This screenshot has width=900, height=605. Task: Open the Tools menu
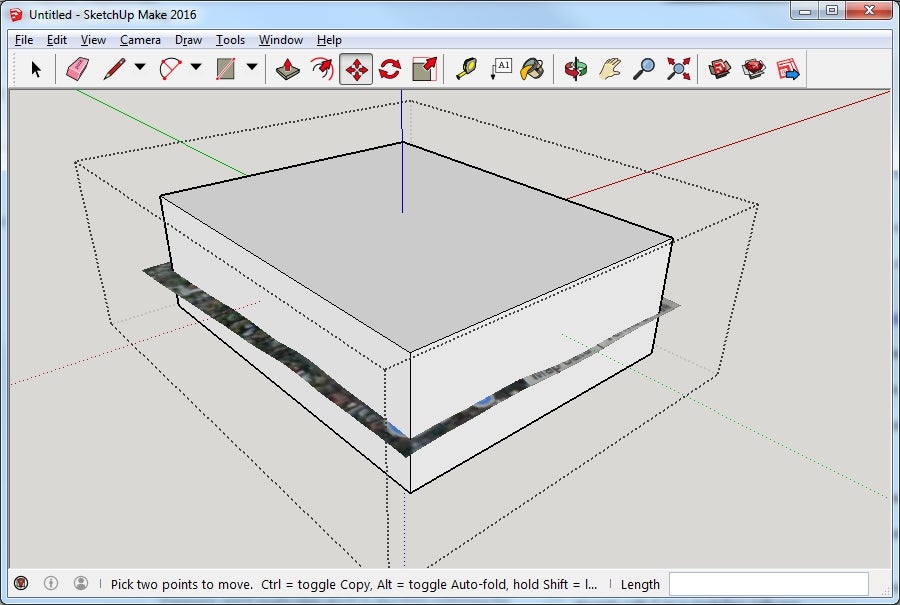(230, 40)
